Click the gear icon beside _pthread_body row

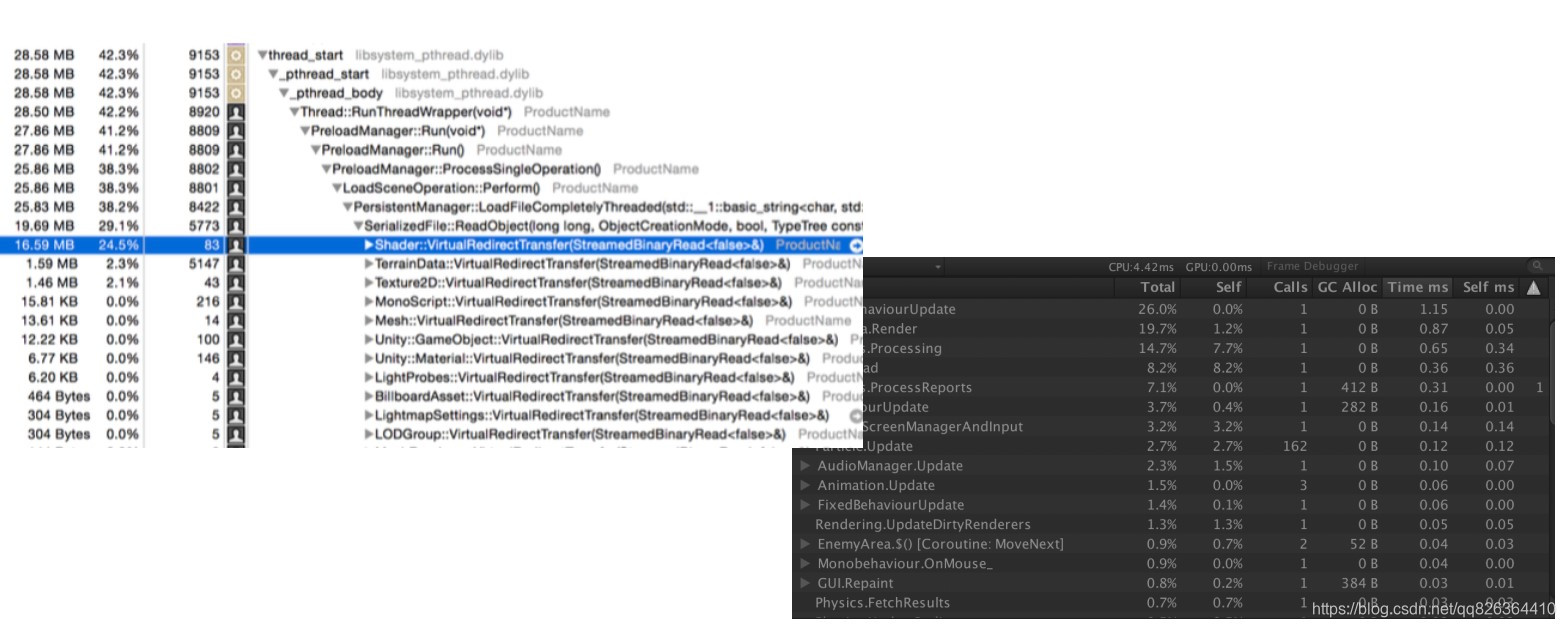tap(236, 93)
